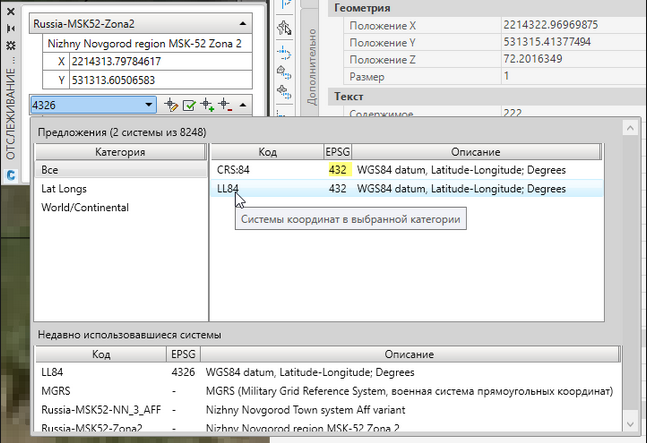This screenshot has height=443, width=647.
Task: Click the pencil edit icon beside the 4326 field
Action: click(171, 104)
